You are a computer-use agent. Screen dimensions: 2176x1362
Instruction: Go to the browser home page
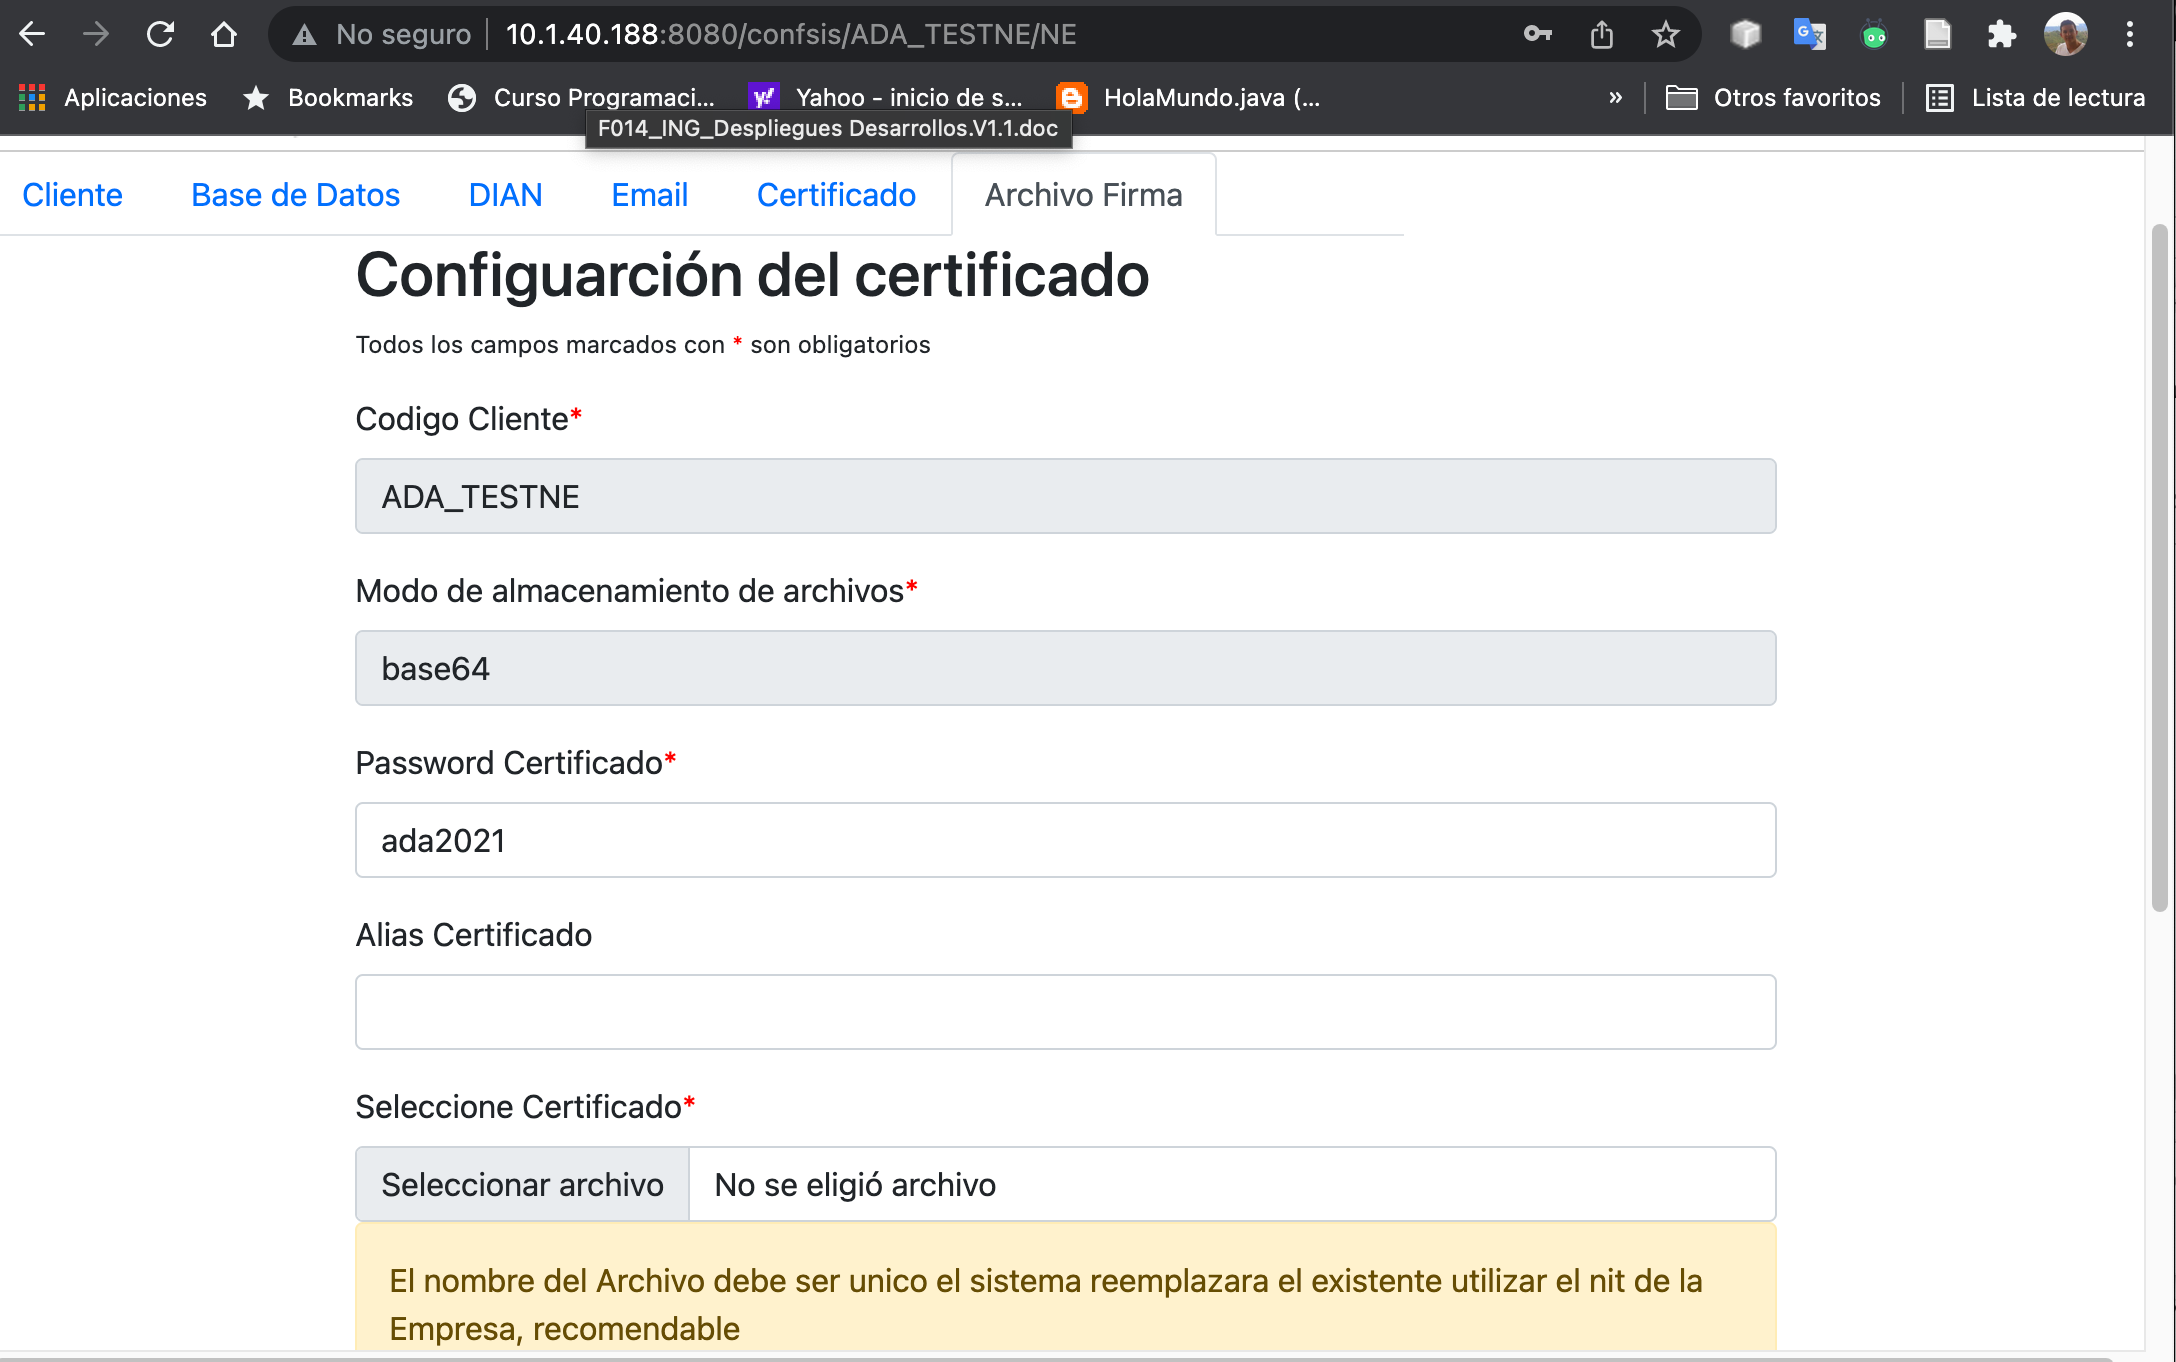click(x=224, y=34)
